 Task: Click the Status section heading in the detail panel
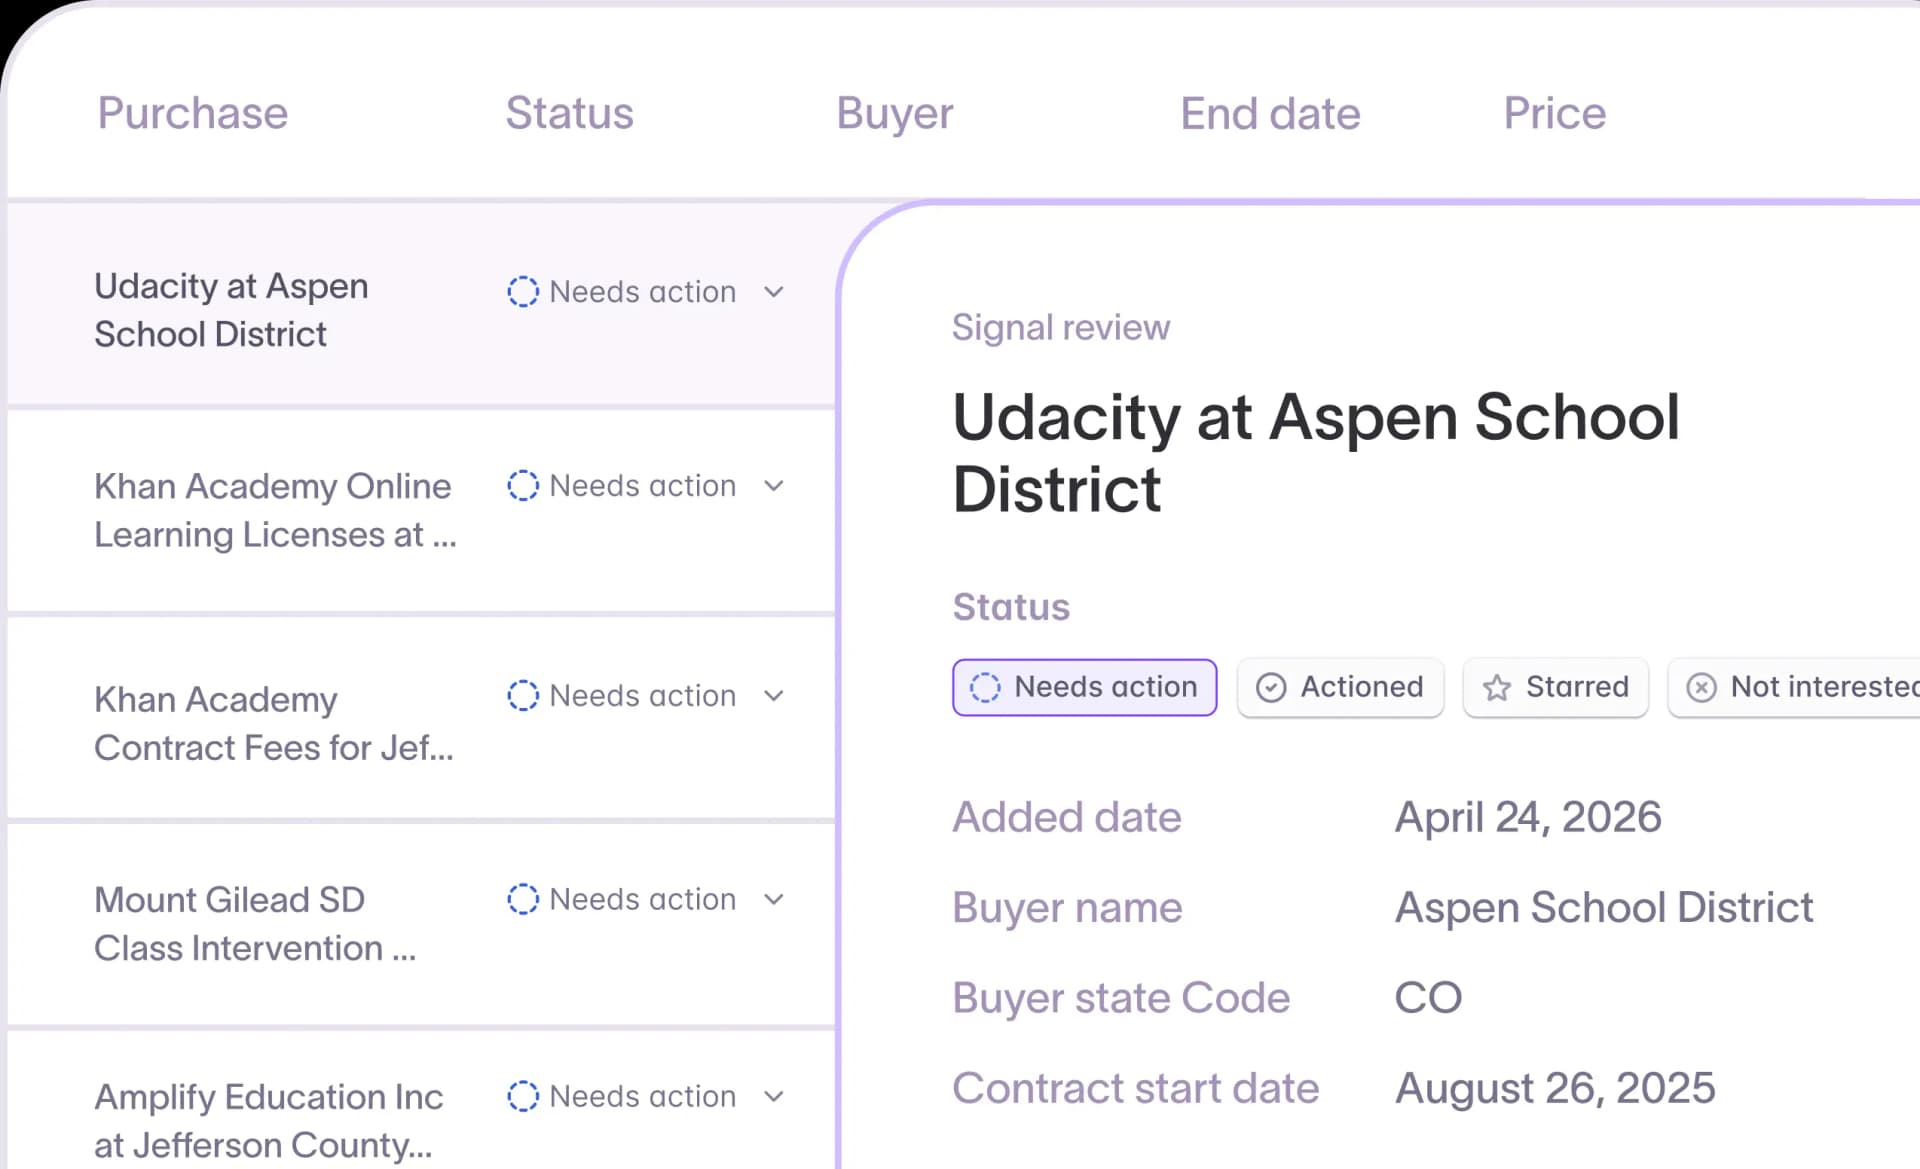click(1010, 607)
